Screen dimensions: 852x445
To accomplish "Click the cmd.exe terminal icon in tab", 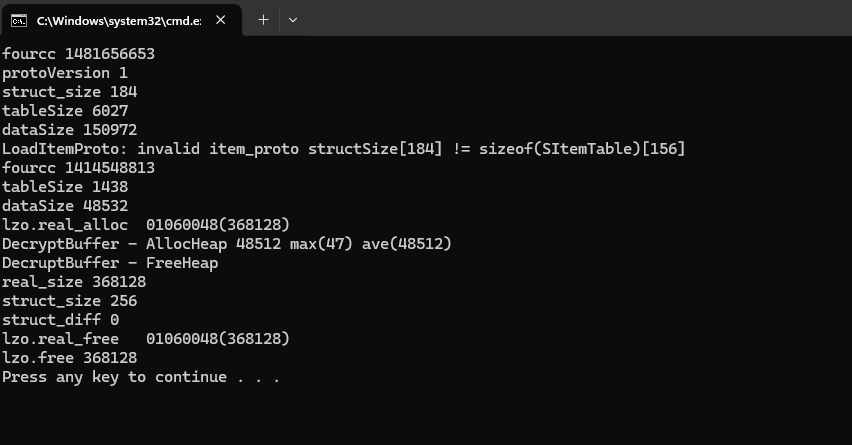I will pyautogui.click(x=18, y=20).
